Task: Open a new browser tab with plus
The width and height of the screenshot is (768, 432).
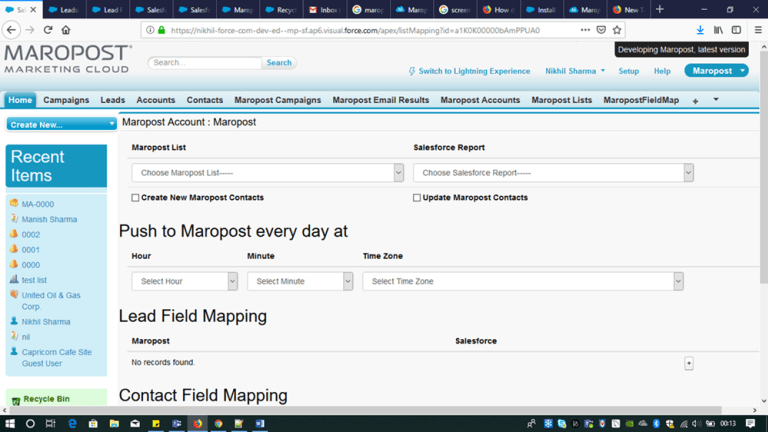Action: click(x=659, y=9)
